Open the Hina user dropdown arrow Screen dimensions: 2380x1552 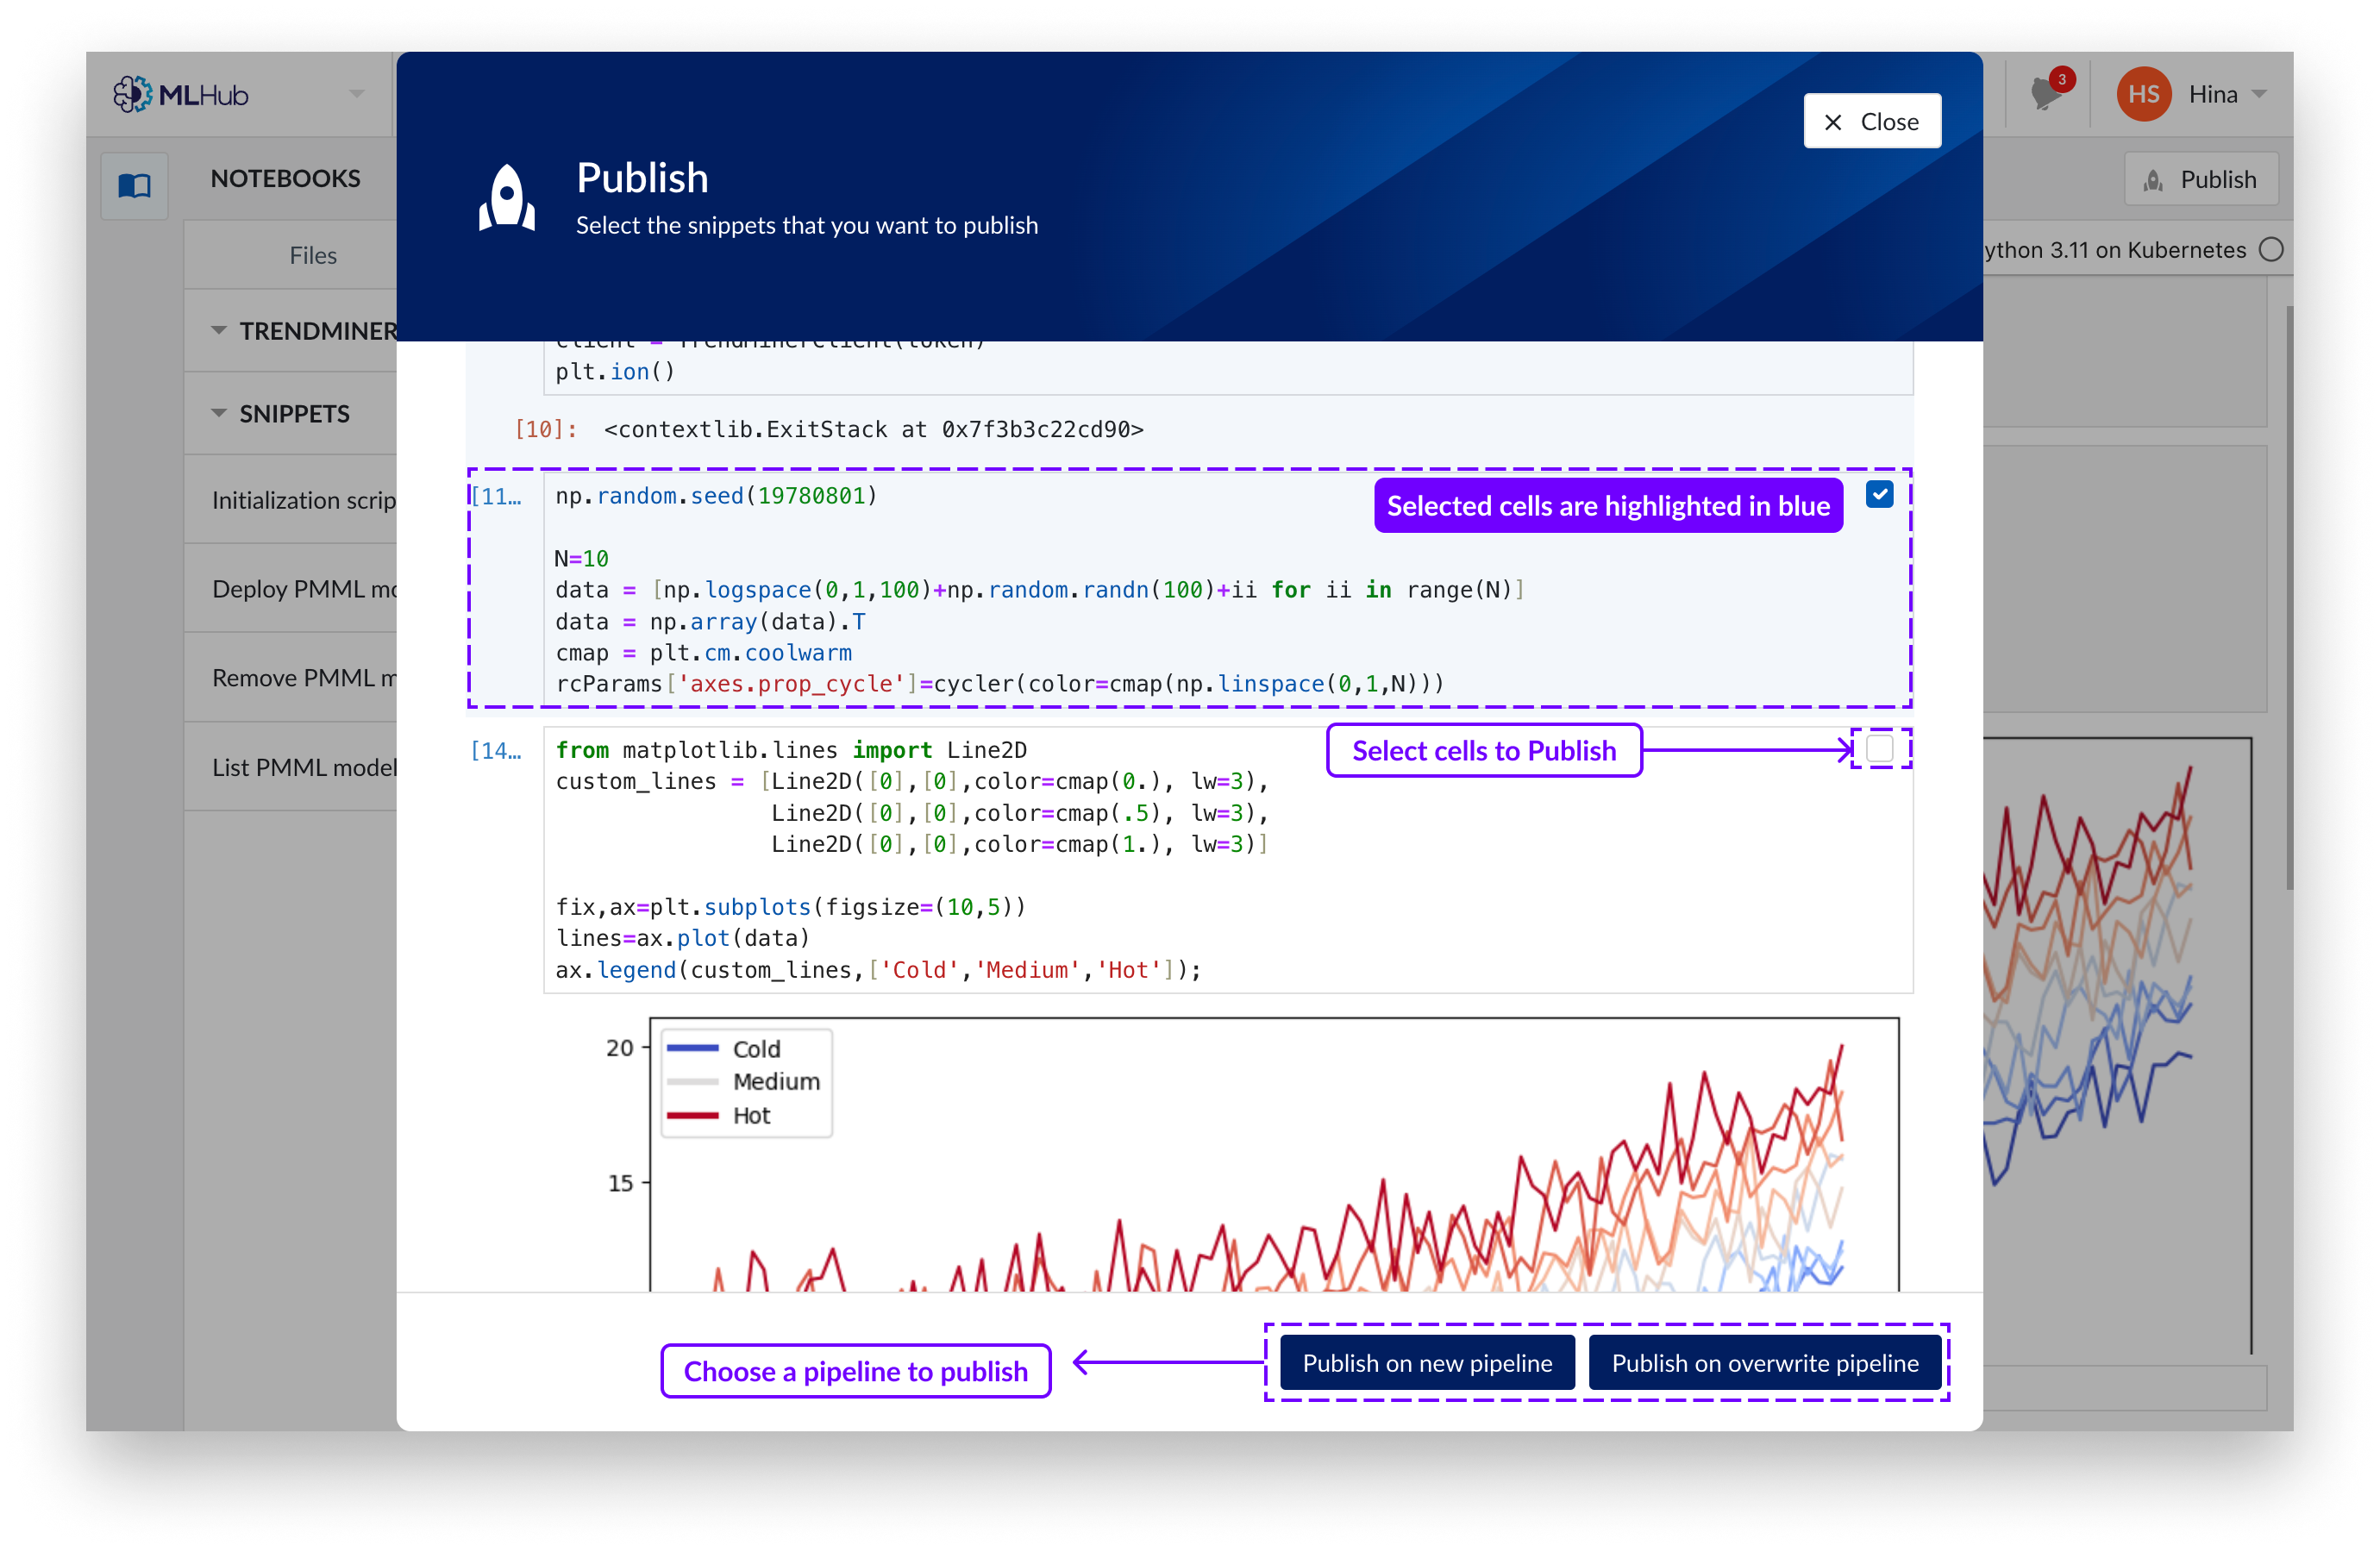pyautogui.click(x=2260, y=95)
